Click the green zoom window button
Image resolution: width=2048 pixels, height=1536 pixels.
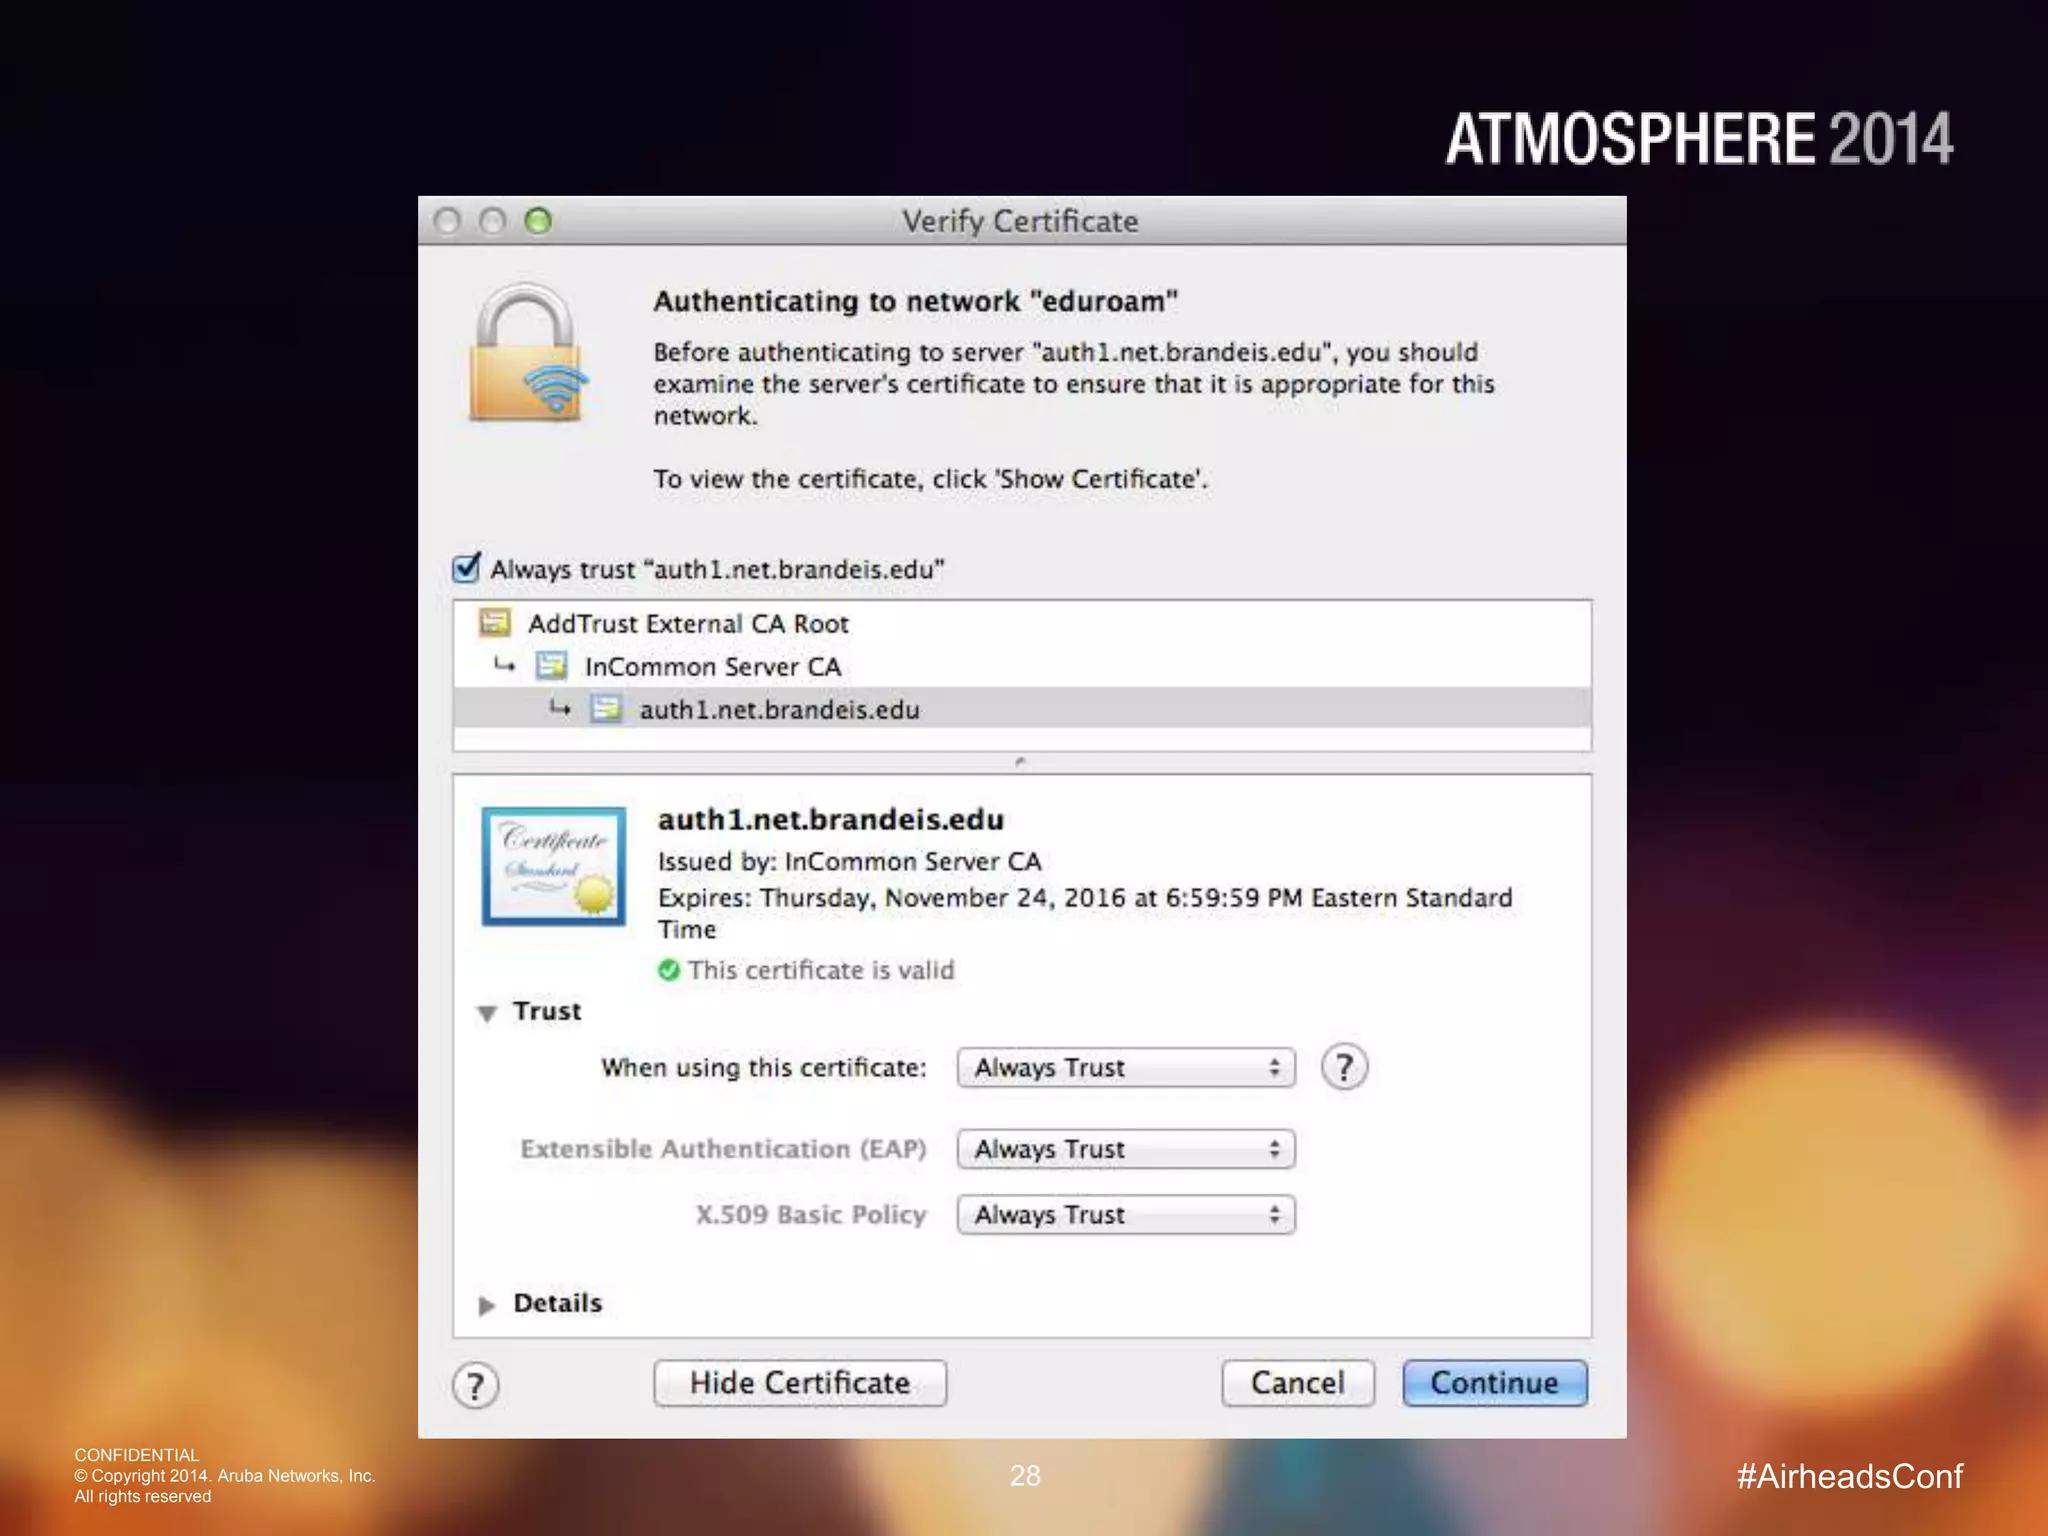[538, 221]
